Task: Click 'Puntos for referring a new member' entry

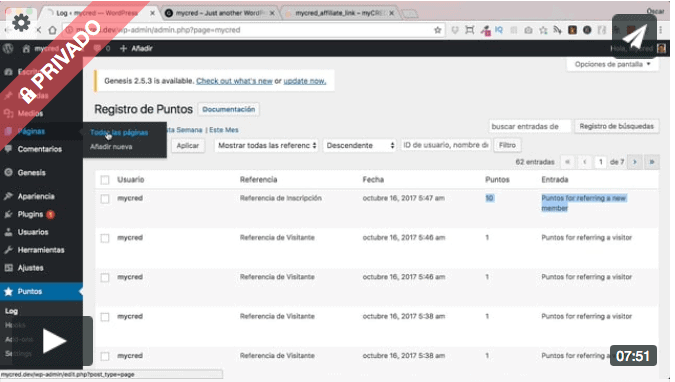Action: [x=584, y=203]
